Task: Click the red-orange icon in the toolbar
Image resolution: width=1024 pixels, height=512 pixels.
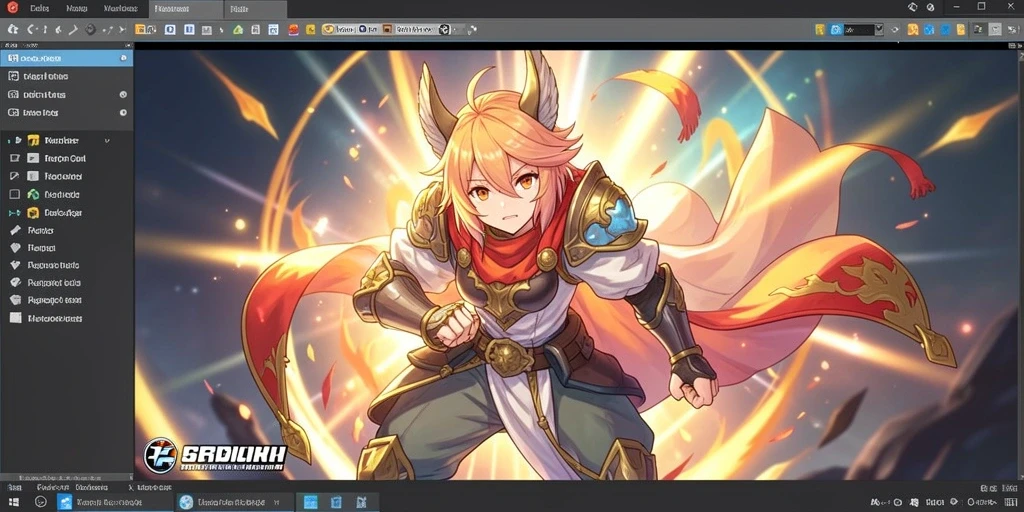Action: tap(293, 29)
